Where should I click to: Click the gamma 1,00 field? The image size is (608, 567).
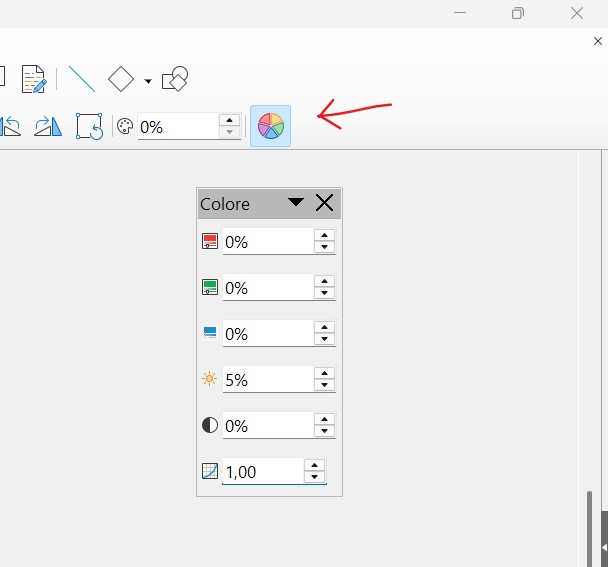point(263,471)
